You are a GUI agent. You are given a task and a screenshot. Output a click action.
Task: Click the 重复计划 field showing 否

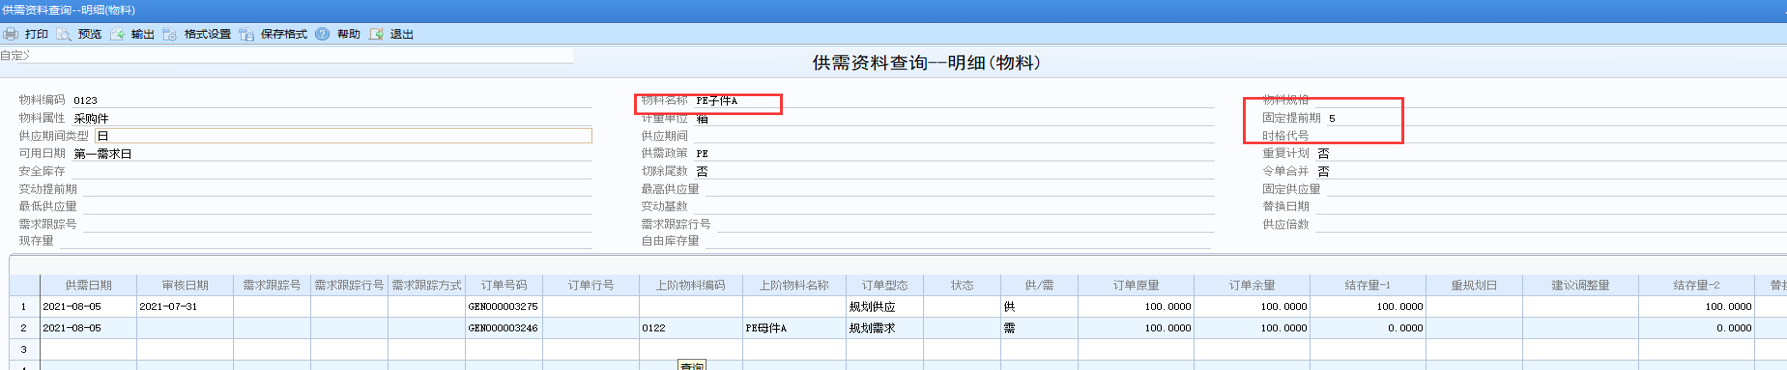1550,153
